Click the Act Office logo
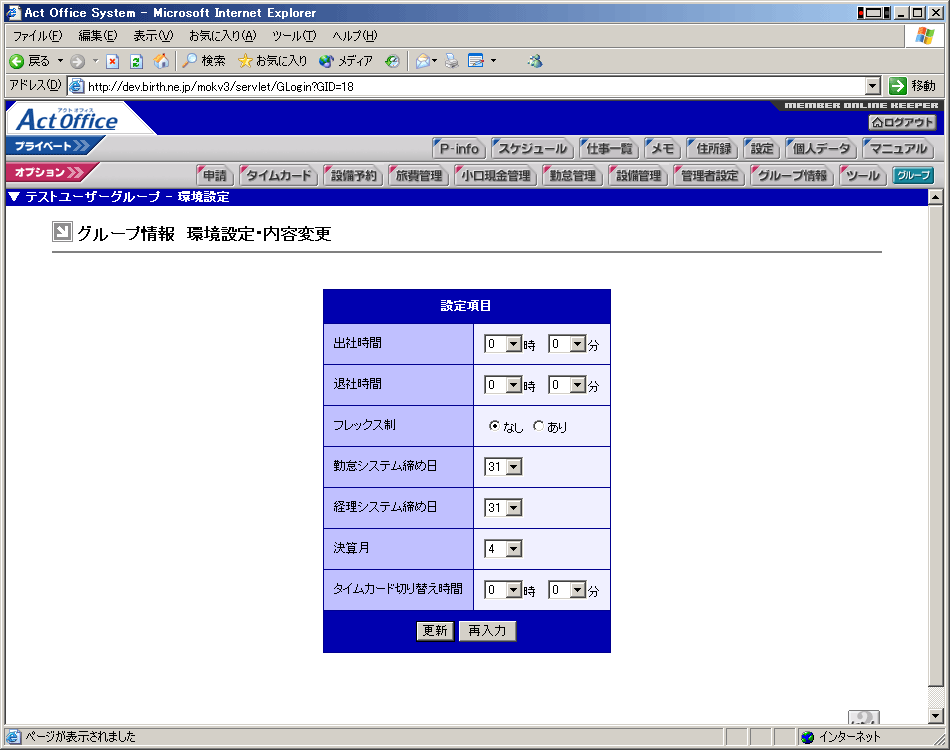The height and width of the screenshot is (750, 950). [68, 121]
